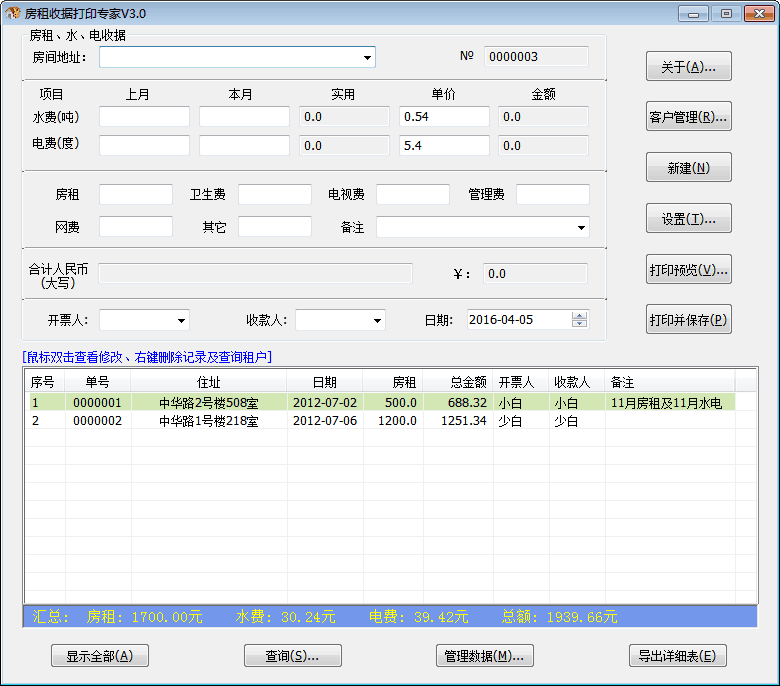This screenshot has height=686, width=780.
Task: Click 管理数据(M) button
Action: point(485,656)
